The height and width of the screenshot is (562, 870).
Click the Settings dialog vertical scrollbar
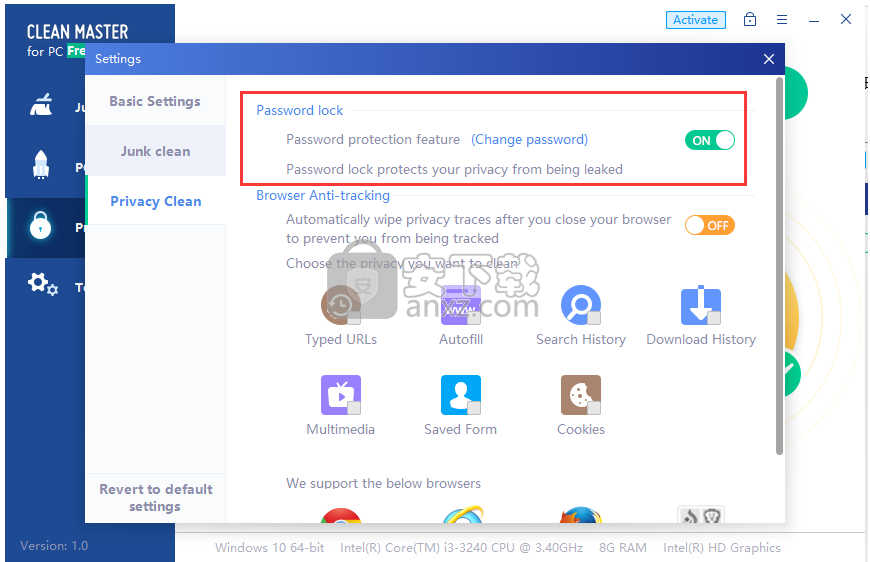[779, 266]
